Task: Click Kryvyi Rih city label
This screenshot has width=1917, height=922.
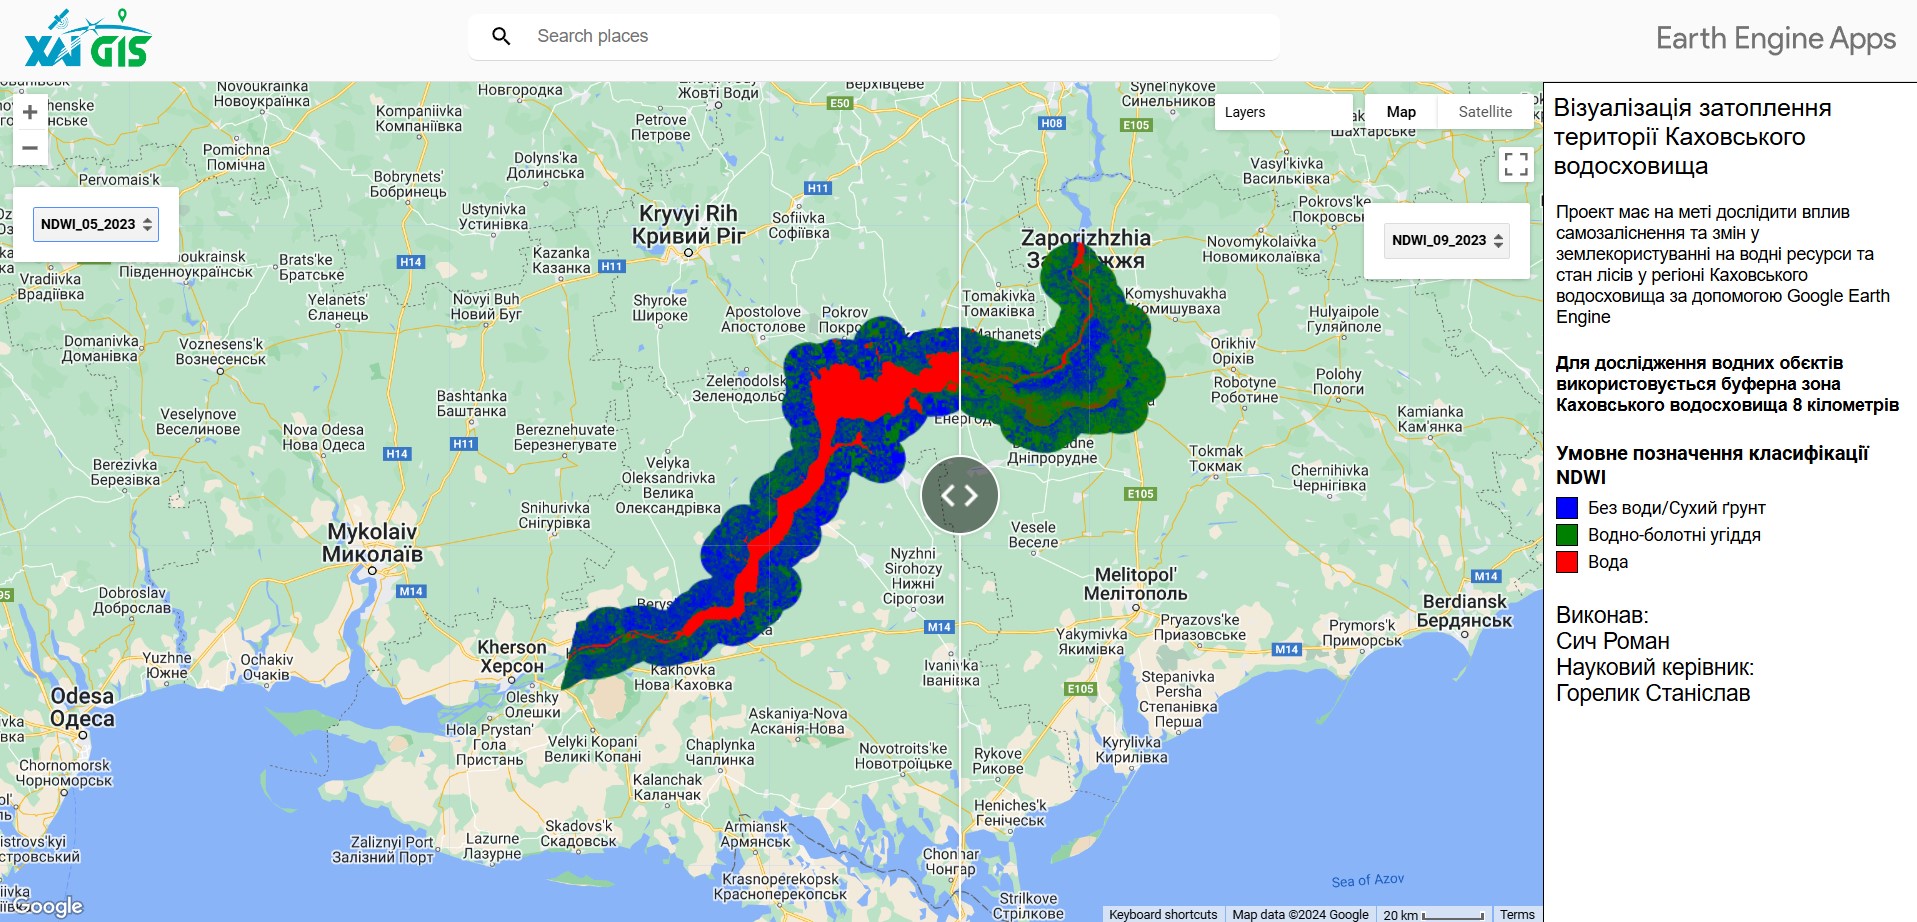Action: click(x=688, y=224)
